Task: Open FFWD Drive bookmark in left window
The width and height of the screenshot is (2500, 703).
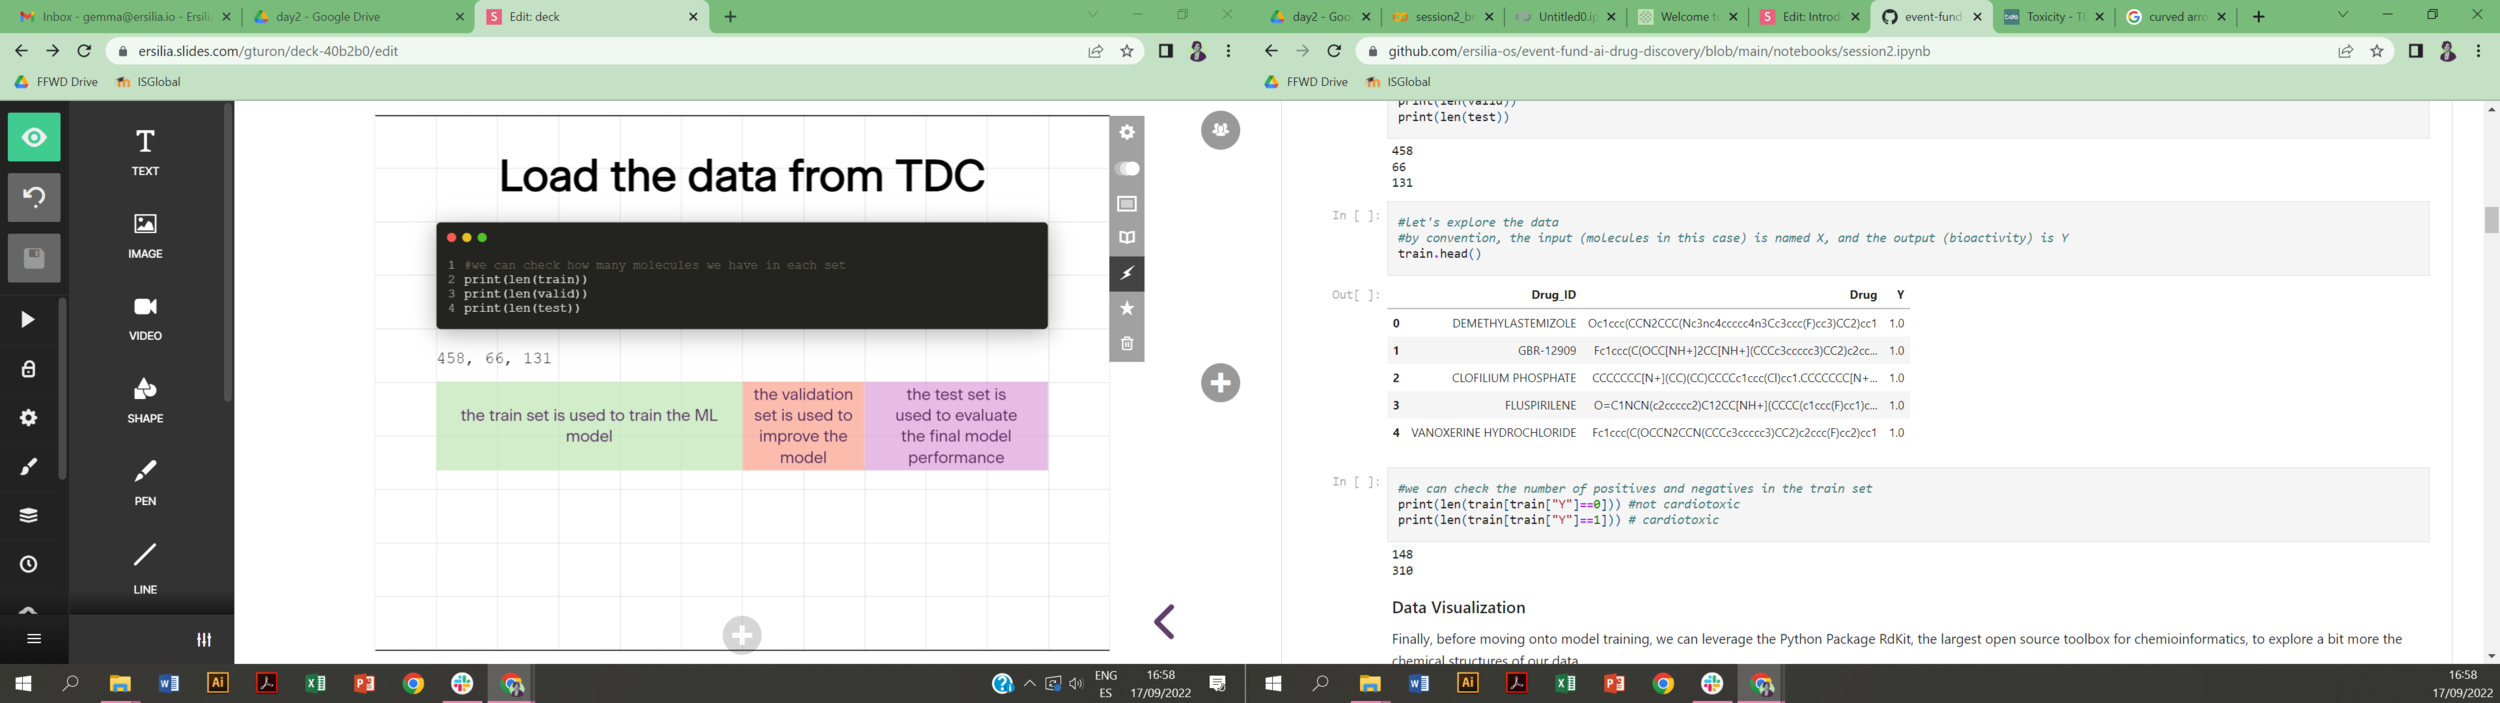Action: (56, 82)
